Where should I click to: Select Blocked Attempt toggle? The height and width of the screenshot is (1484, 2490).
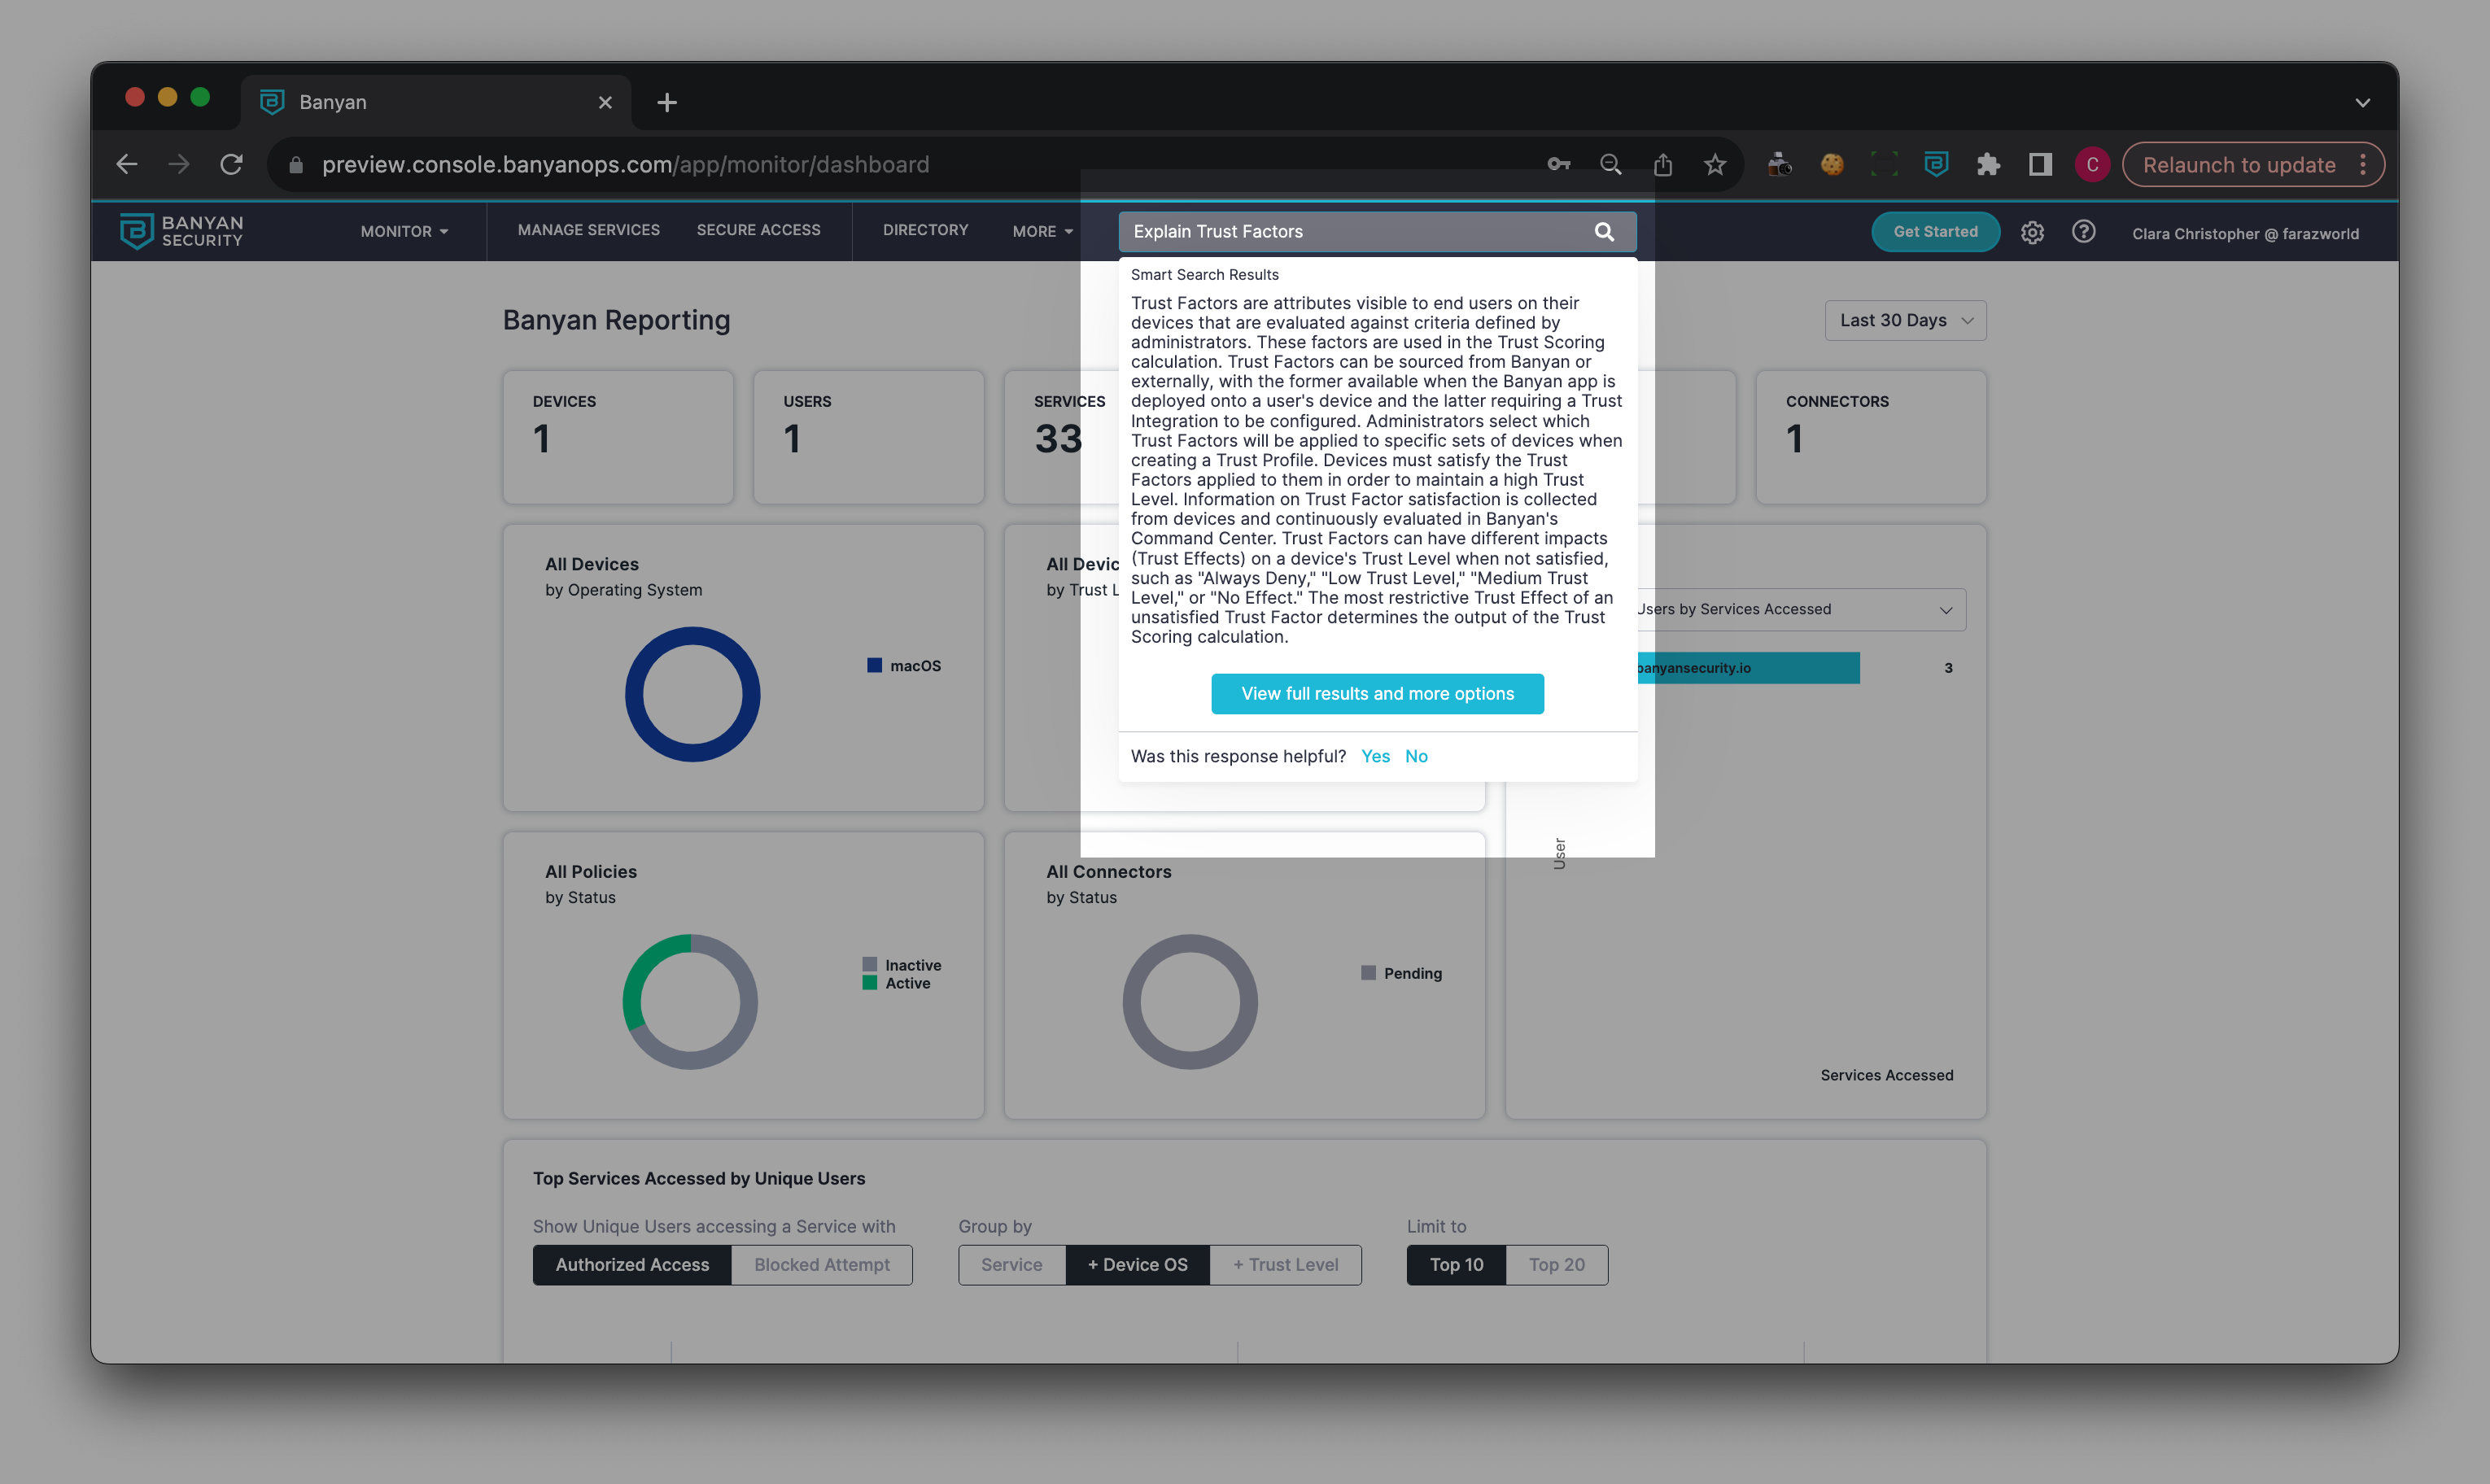tap(822, 1265)
